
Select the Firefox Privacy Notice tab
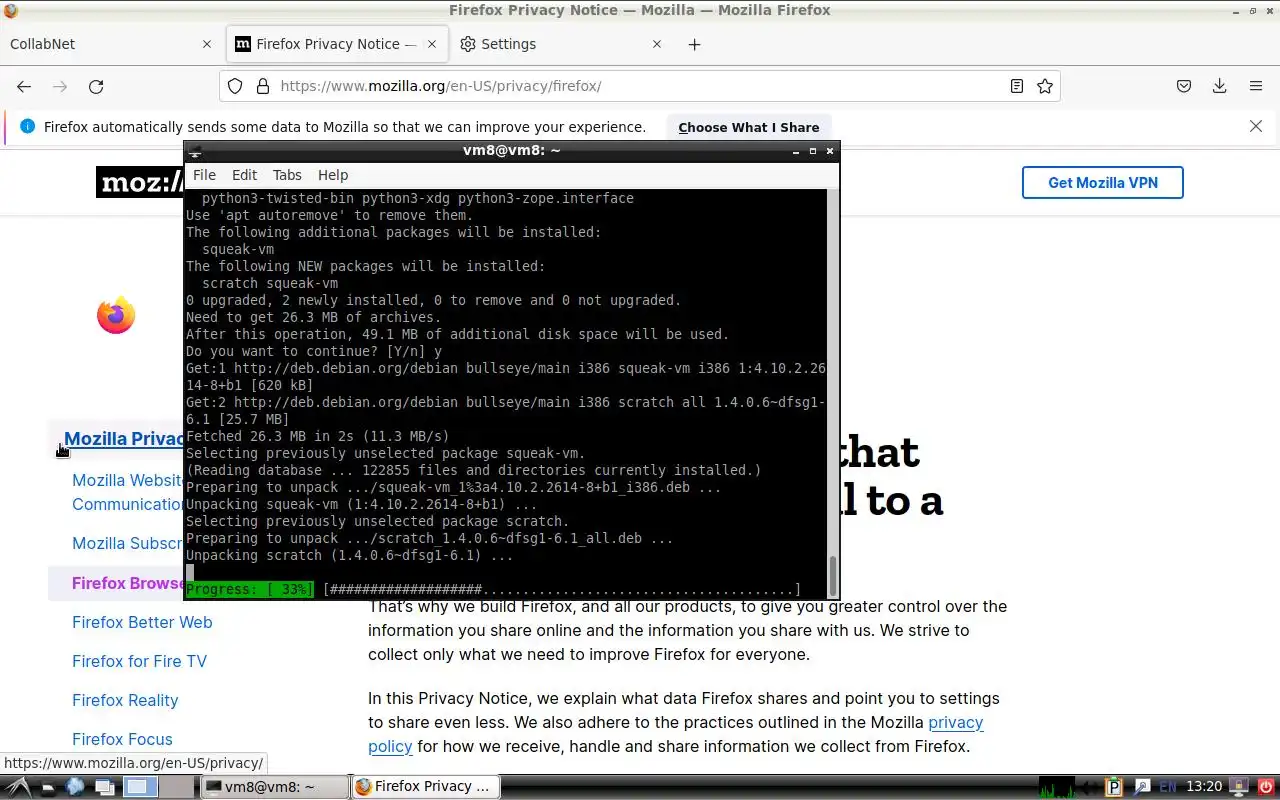click(337, 44)
